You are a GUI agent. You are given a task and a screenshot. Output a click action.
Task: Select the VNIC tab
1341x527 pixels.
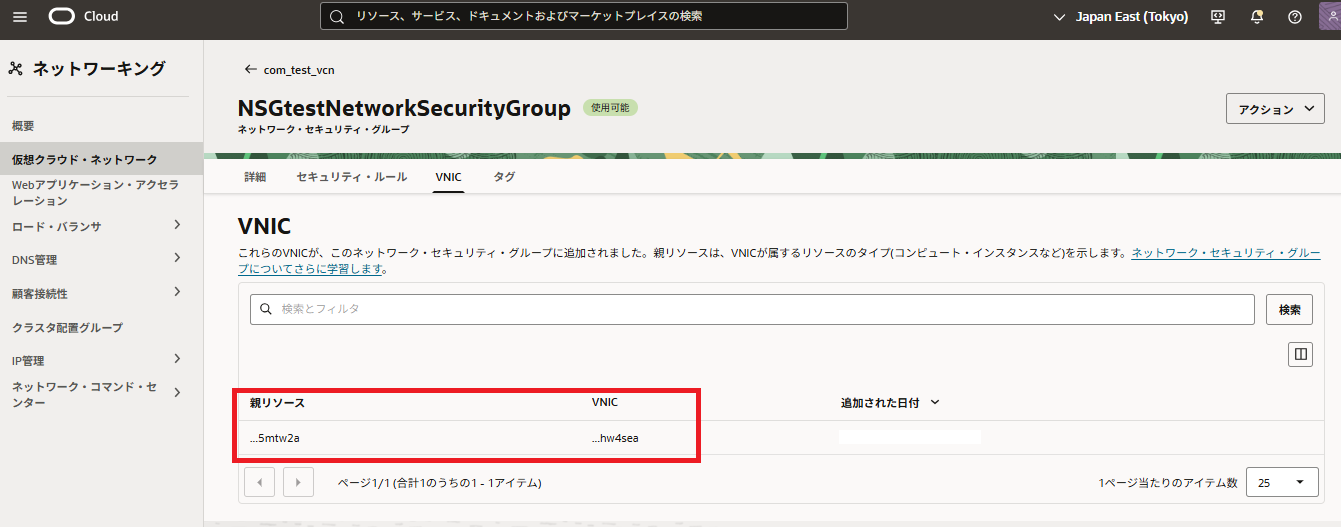[x=448, y=177]
